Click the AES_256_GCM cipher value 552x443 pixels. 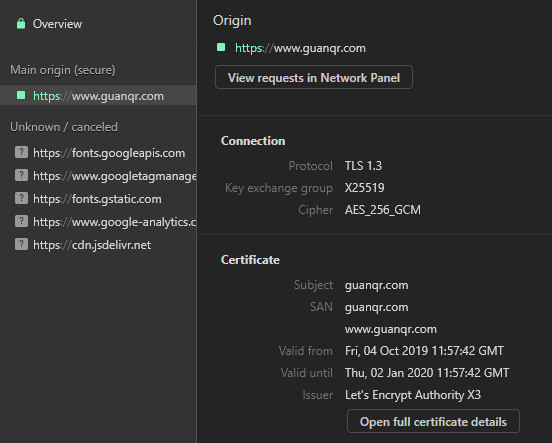click(383, 210)
